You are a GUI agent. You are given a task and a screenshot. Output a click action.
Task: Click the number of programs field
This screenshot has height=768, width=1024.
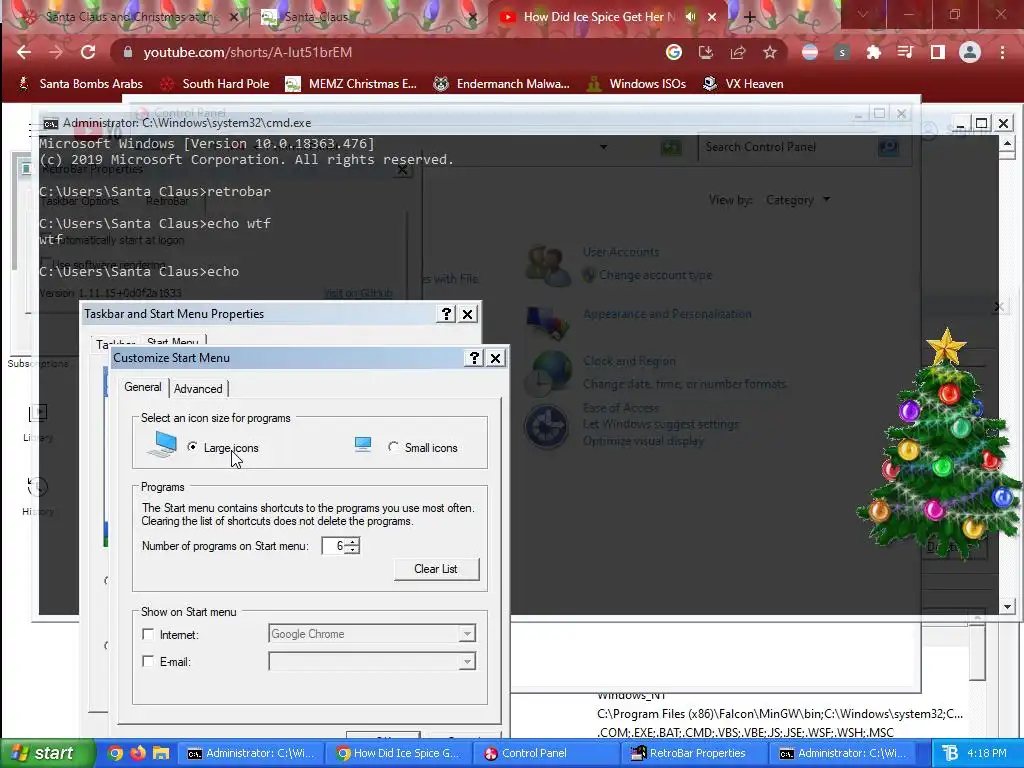coord(334,545)
